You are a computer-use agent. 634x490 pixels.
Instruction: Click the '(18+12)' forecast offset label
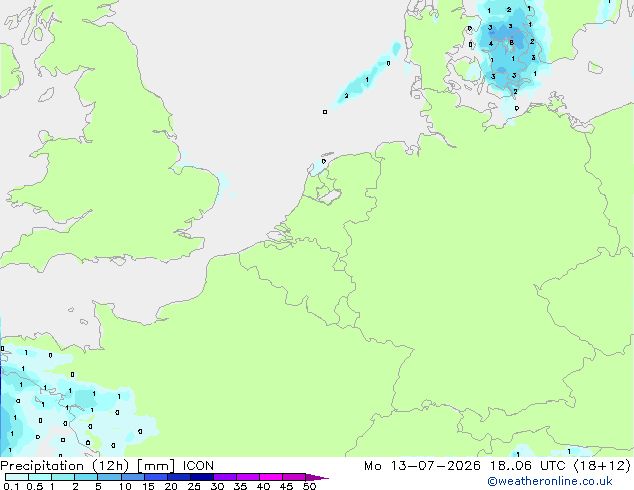pos(602,466)
